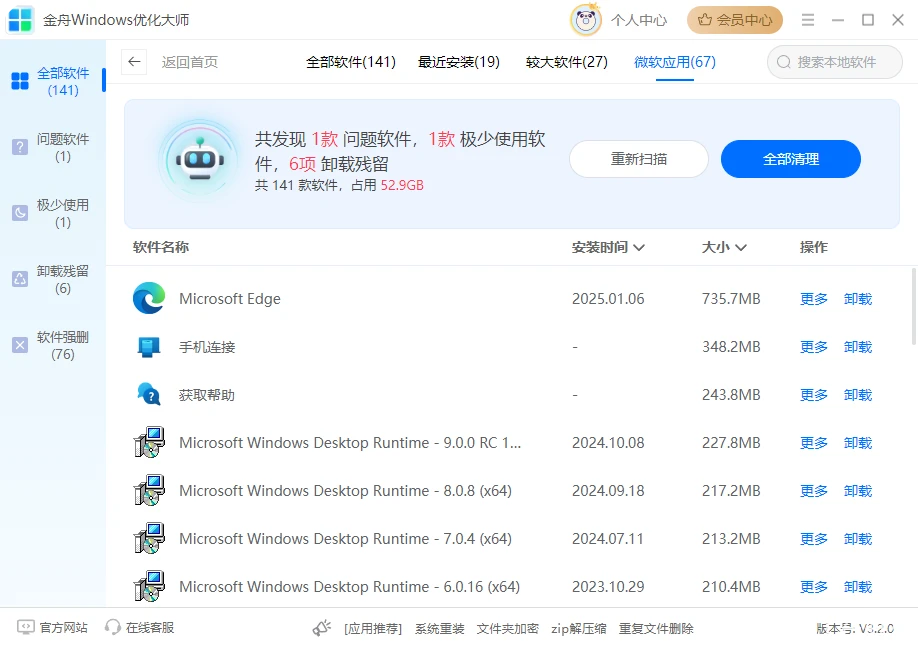Screen dimensions: 918x647
Task: Uninstall Microsoft Edge via 卸载
Action: pyautogui.click(x=858, y=299)
